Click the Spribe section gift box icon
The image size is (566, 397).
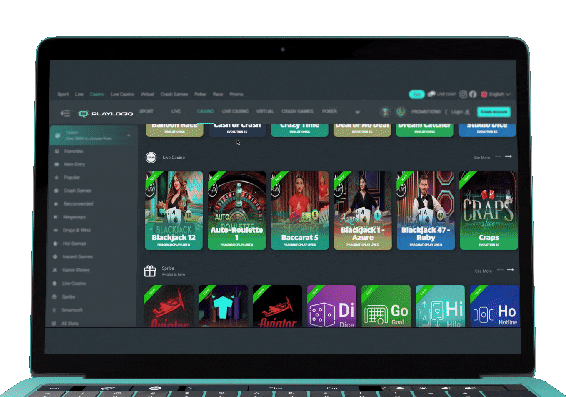[x=150, y=271]
